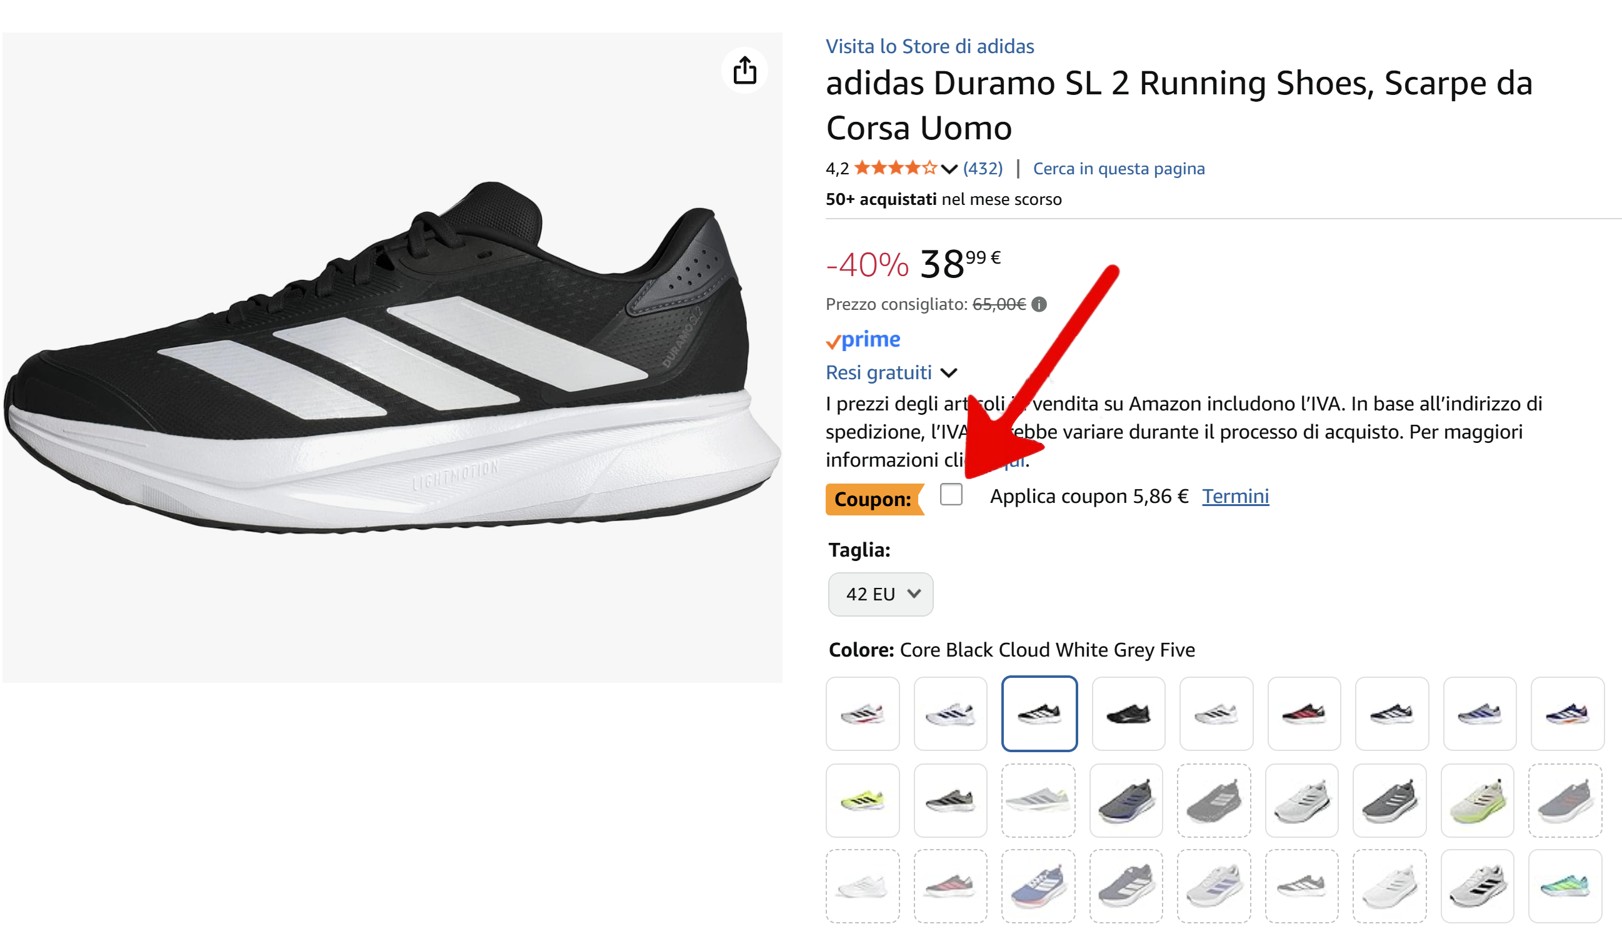Screen dimensions: 1622x929
Task: Click the Prime logo
Action: point(863,340)
